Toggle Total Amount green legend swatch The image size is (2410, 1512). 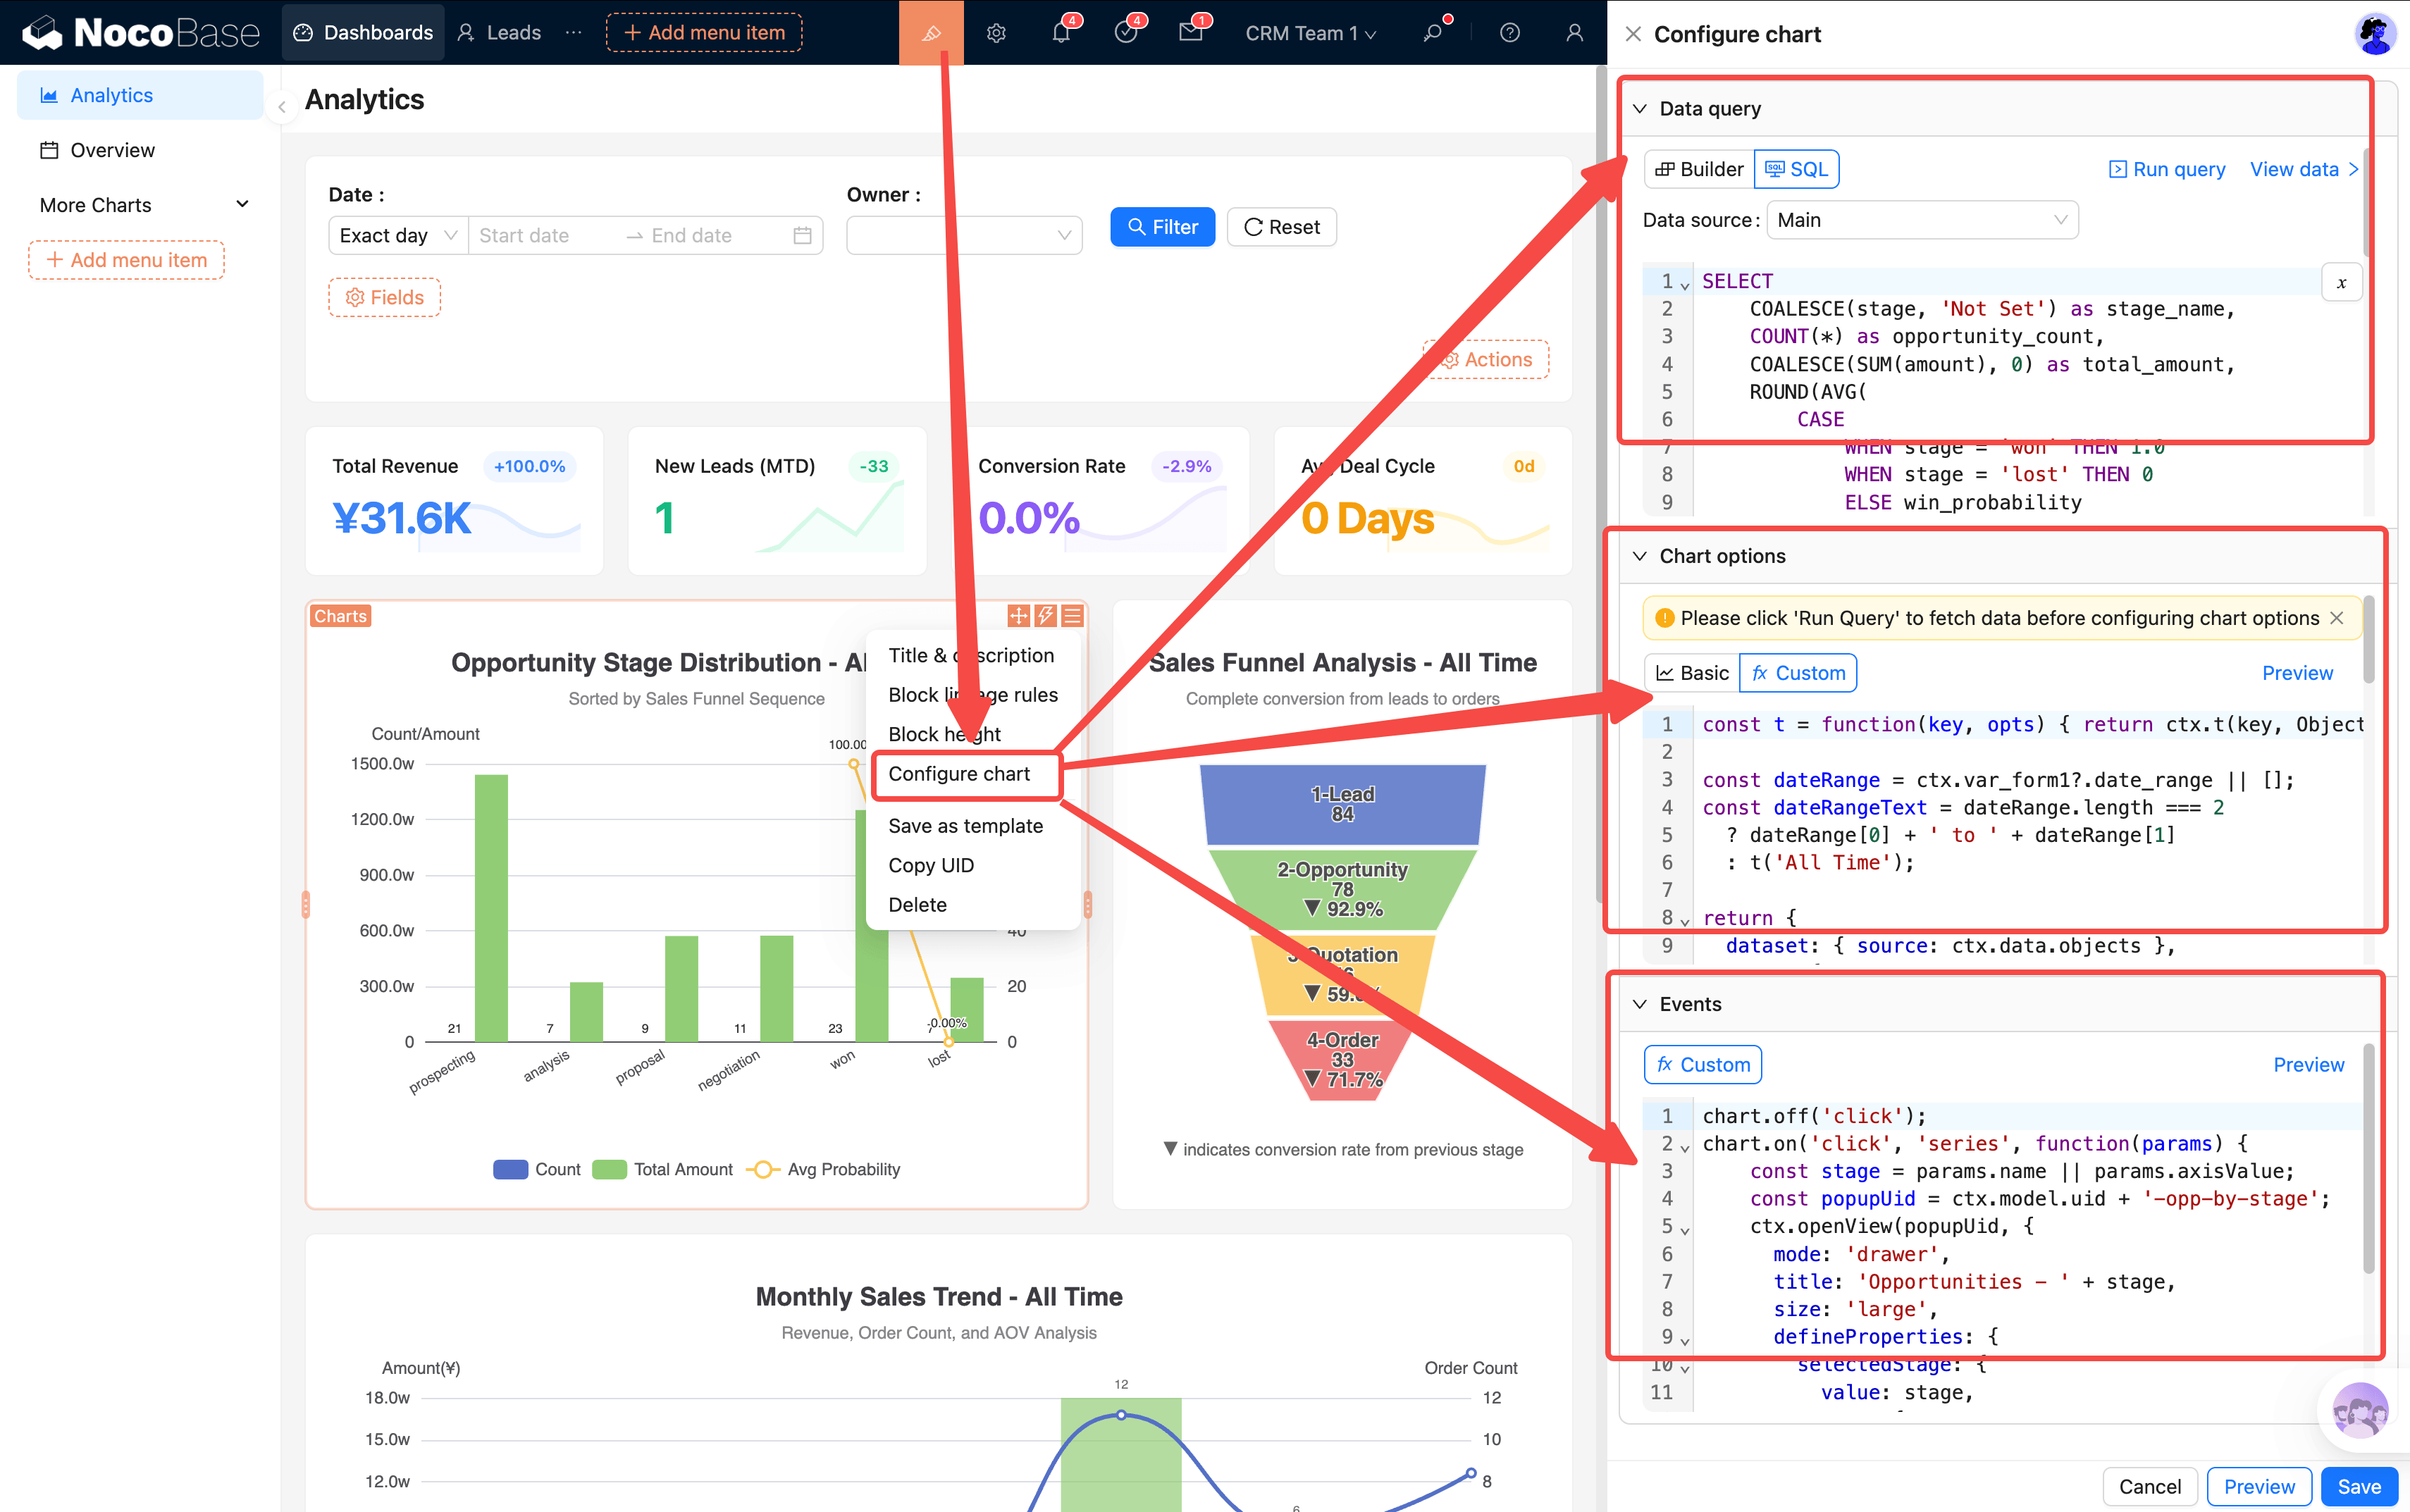pyautogui.click(x=609, y=1169)
